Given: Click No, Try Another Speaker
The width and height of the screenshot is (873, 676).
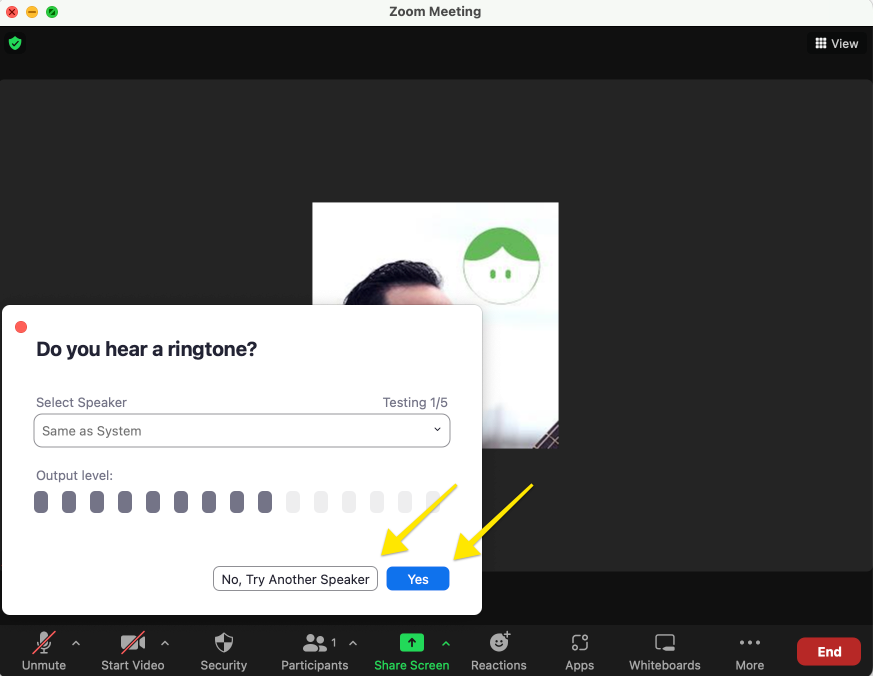Looking at the screenshot, I should pos(295,579).
